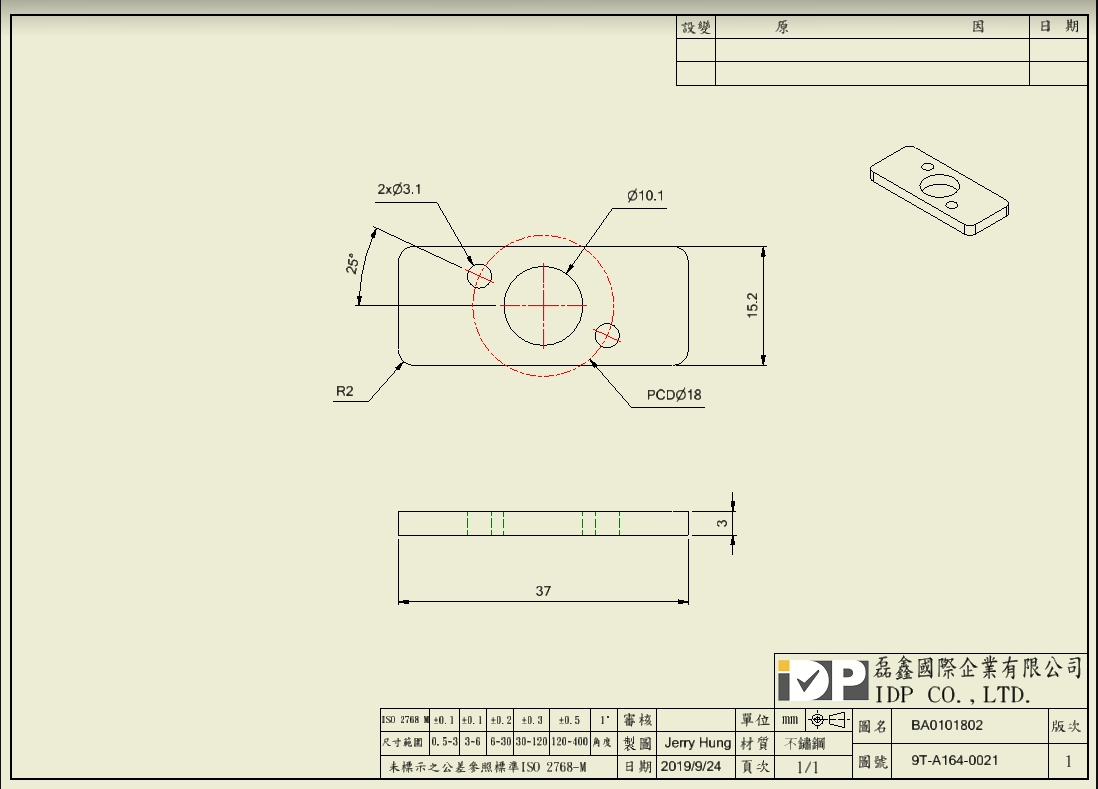Select the drafter name Jerry Hung
The height and width of the screenshot is (789, 1098).
[697, 743]
